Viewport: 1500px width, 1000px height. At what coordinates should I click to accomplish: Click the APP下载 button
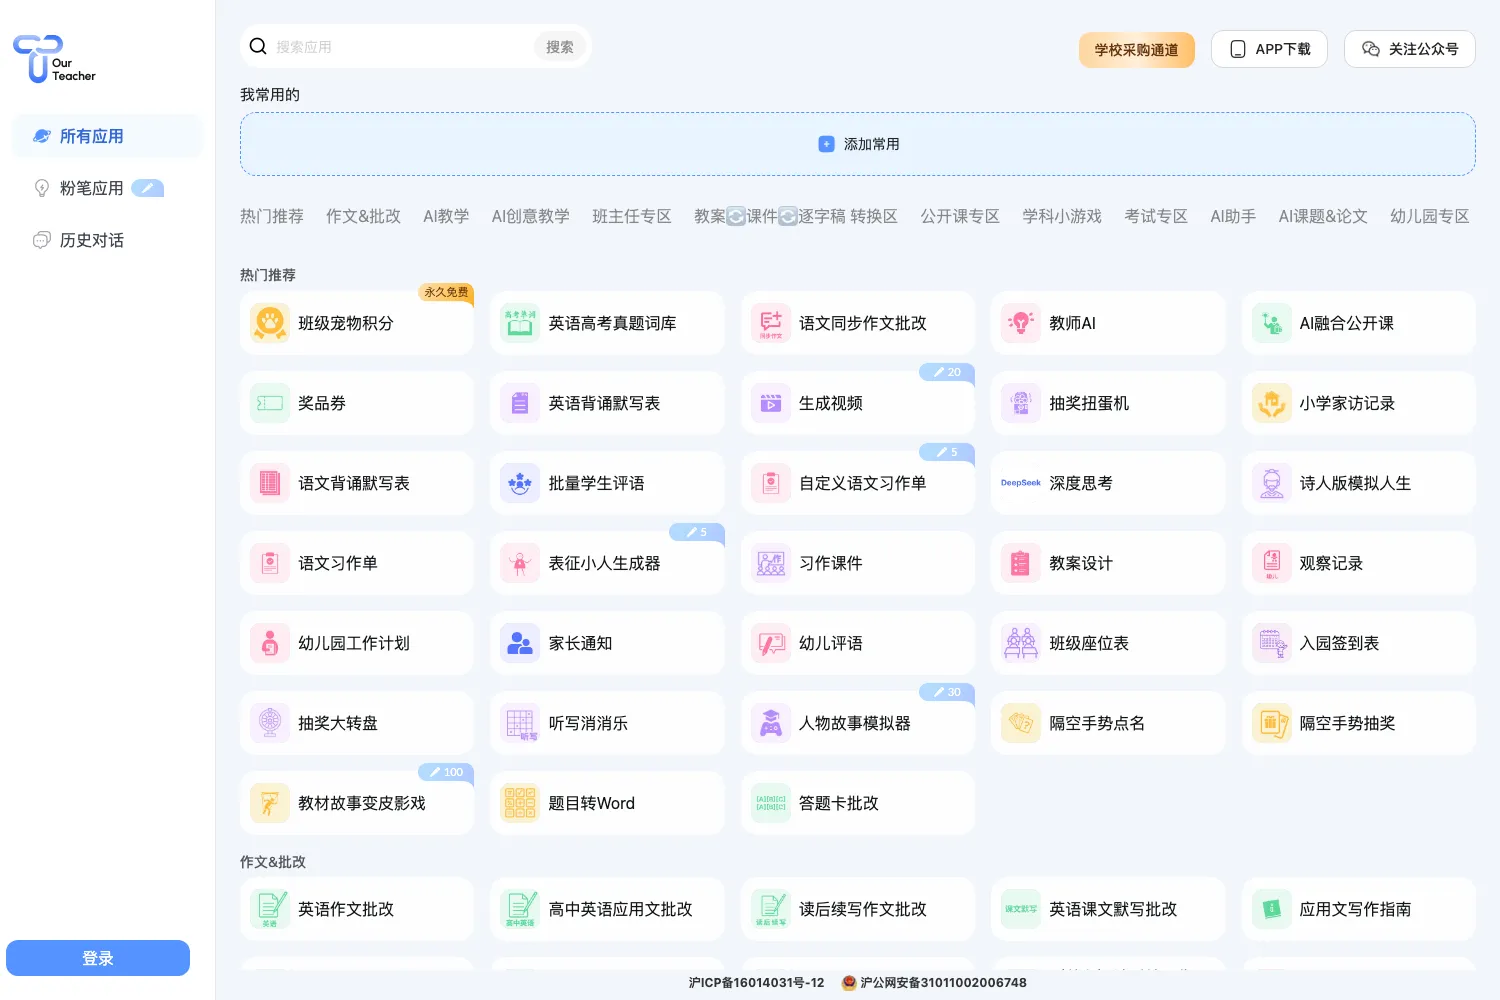point(1269,49)
